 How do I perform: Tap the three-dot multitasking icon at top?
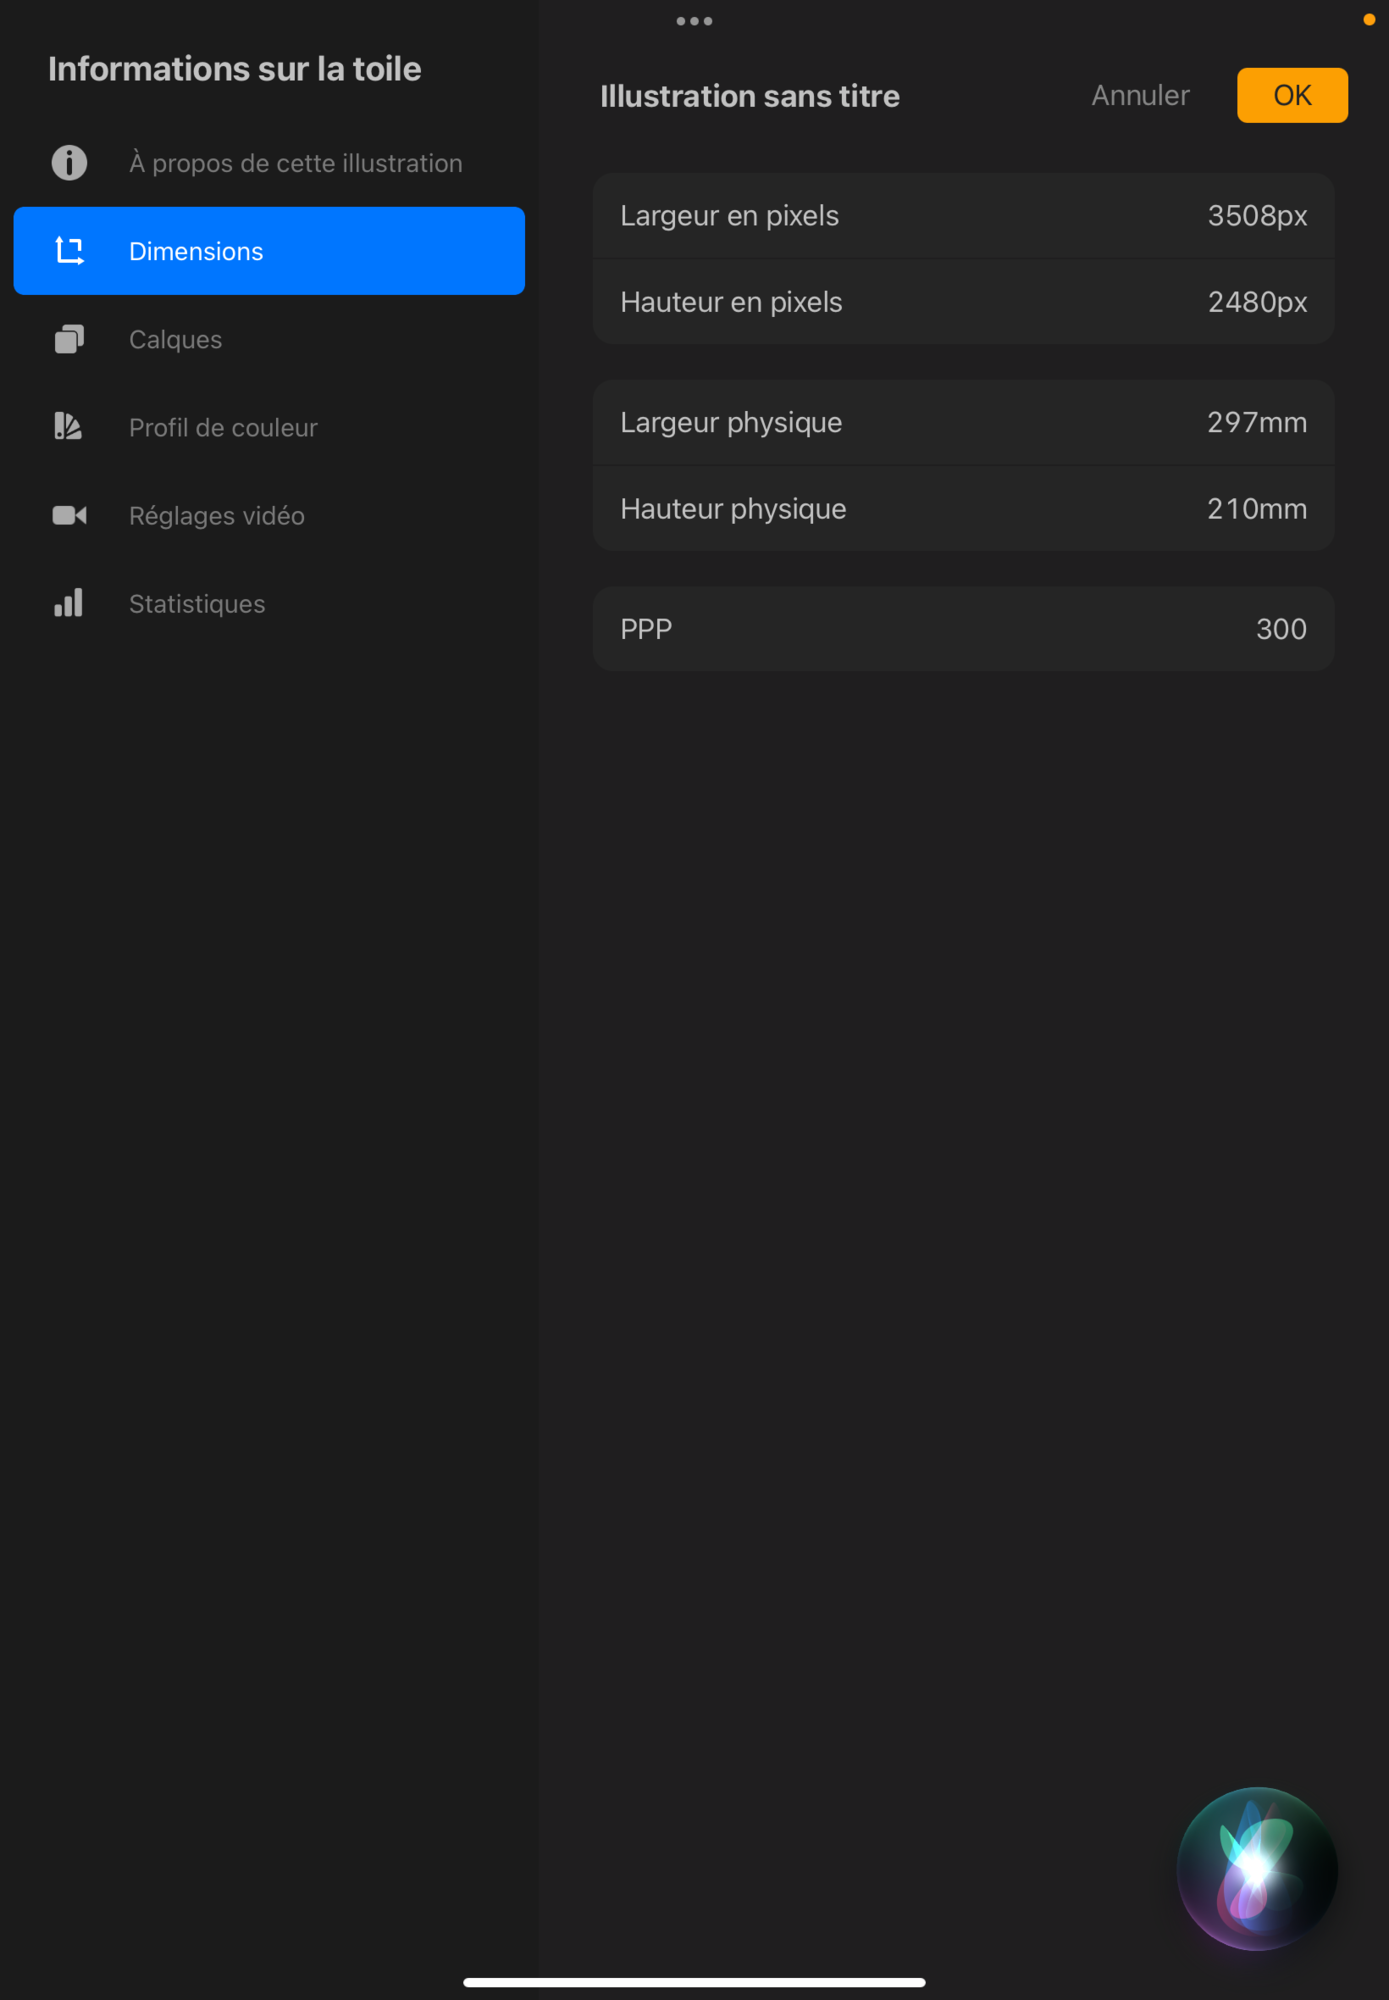point(694,21)
